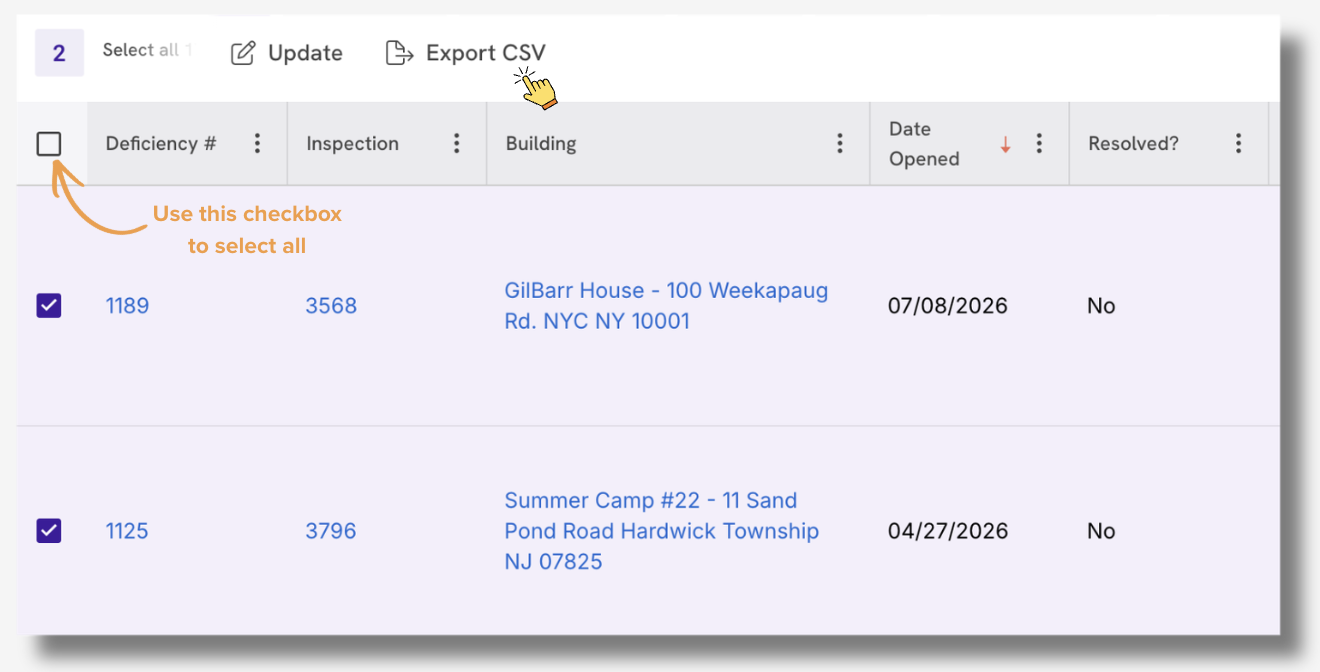Screen dimensions: 1320x672
Task: Open Deficiency # column options menu
Action: pos(257,143)
